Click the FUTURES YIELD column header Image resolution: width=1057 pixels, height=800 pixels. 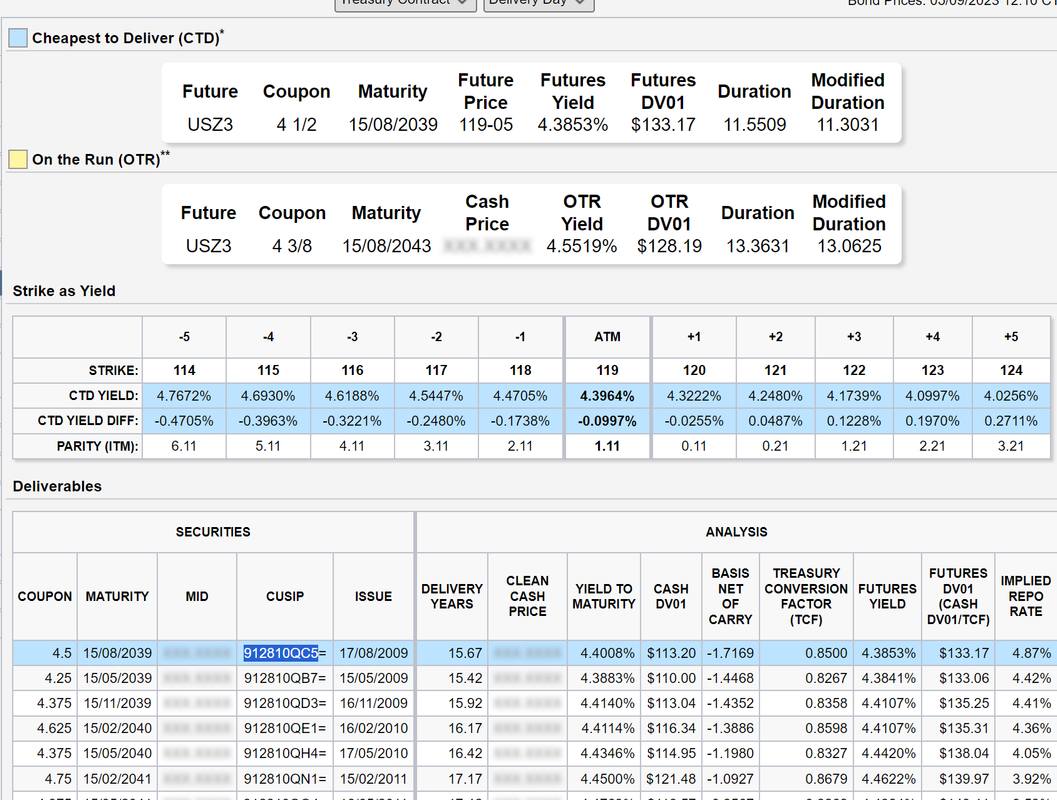[887, 596]
